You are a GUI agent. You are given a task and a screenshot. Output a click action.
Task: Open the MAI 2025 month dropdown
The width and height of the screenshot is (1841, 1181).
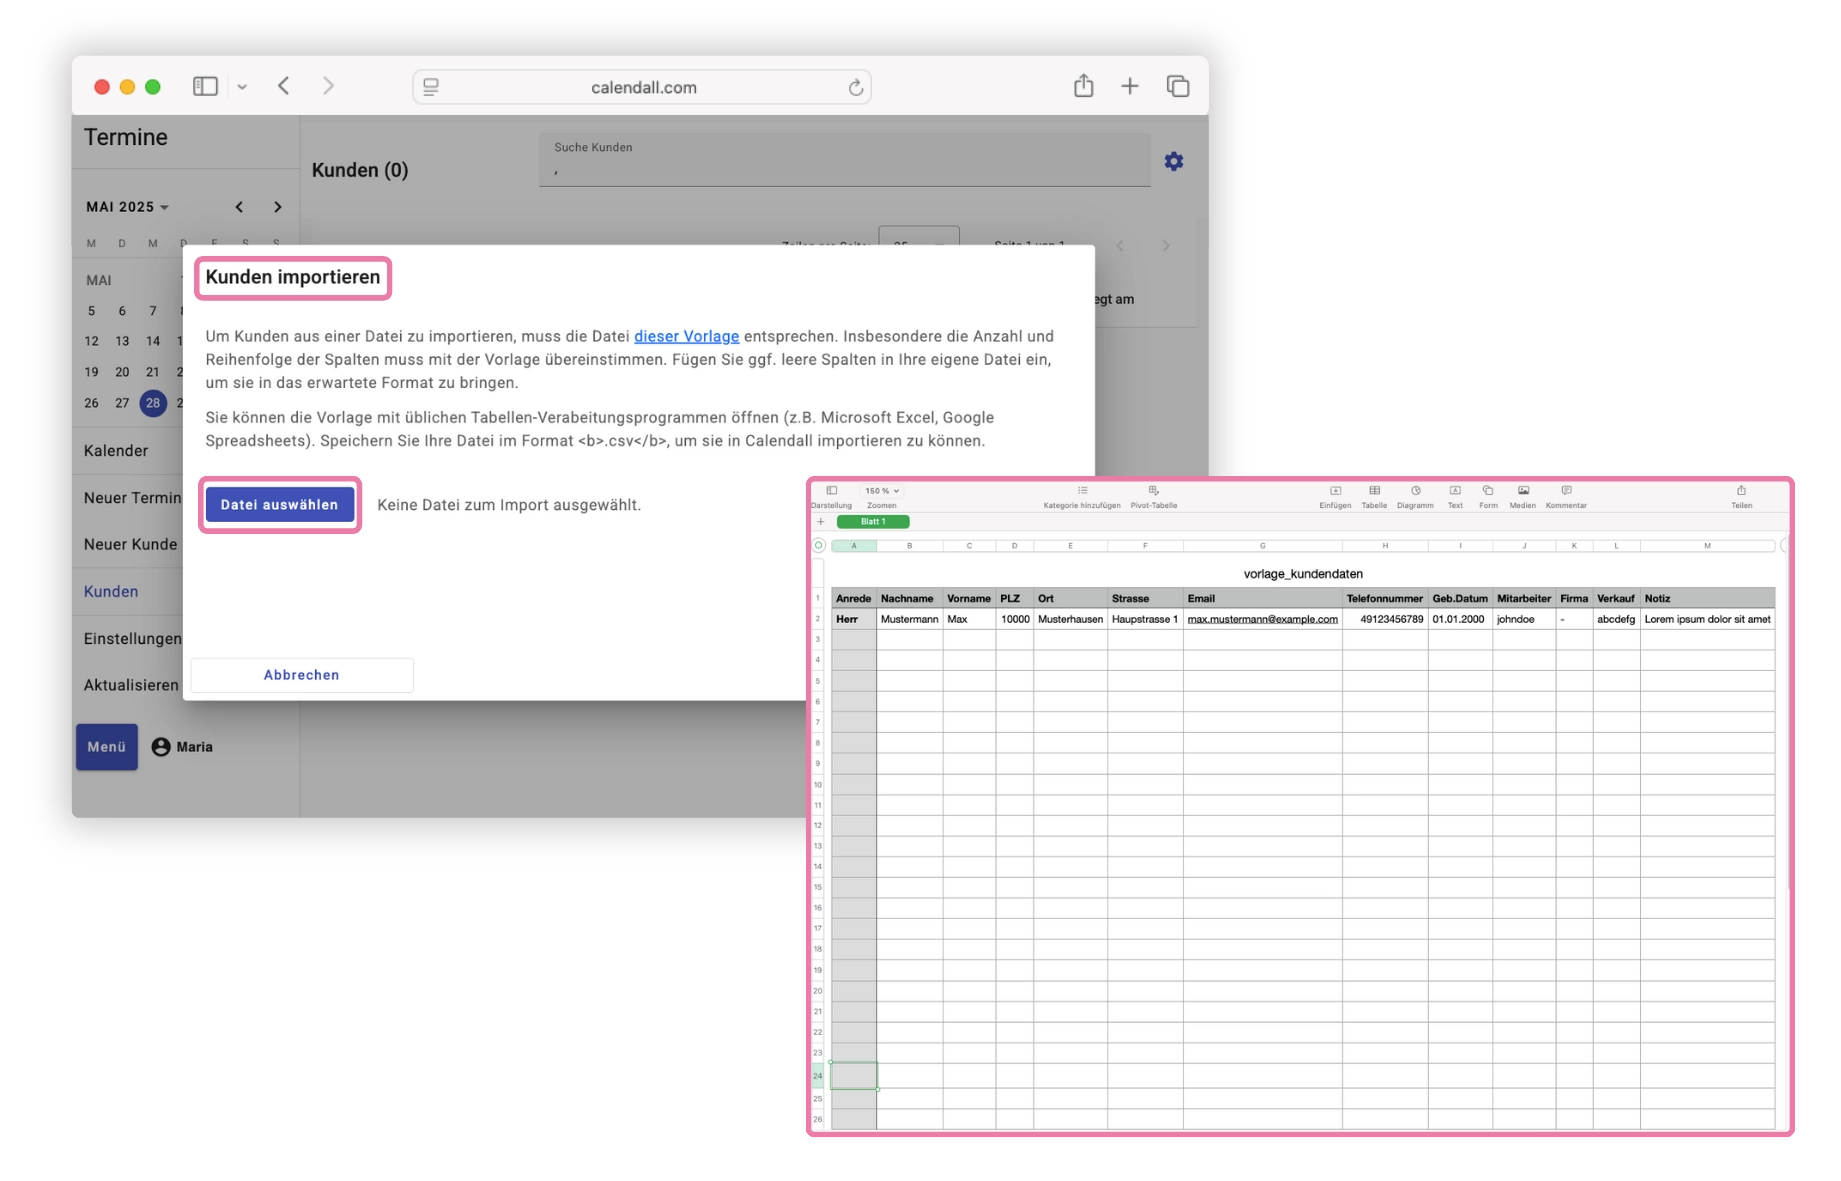click(127, 206)
